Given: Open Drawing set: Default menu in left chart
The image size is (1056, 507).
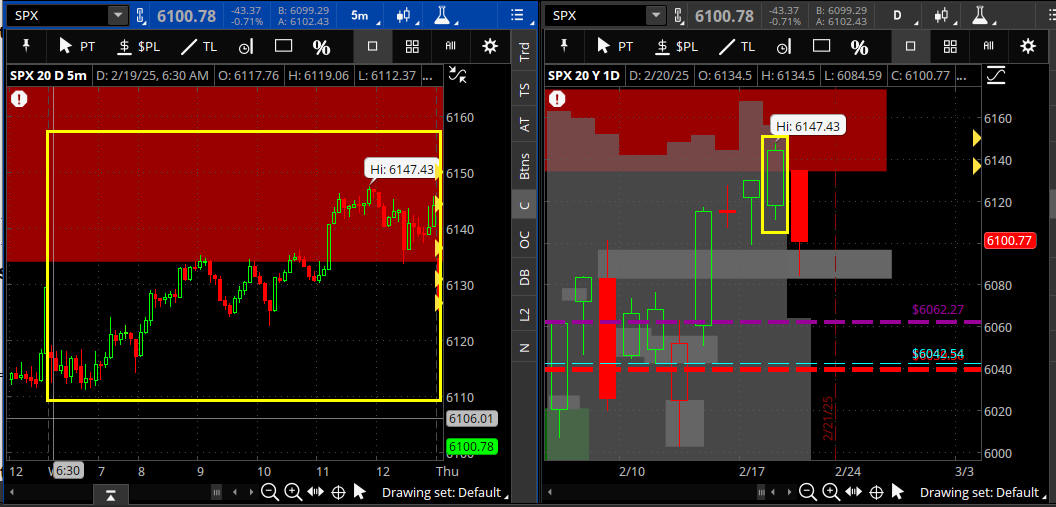Looking at the screenshot, I should (444, 492).
